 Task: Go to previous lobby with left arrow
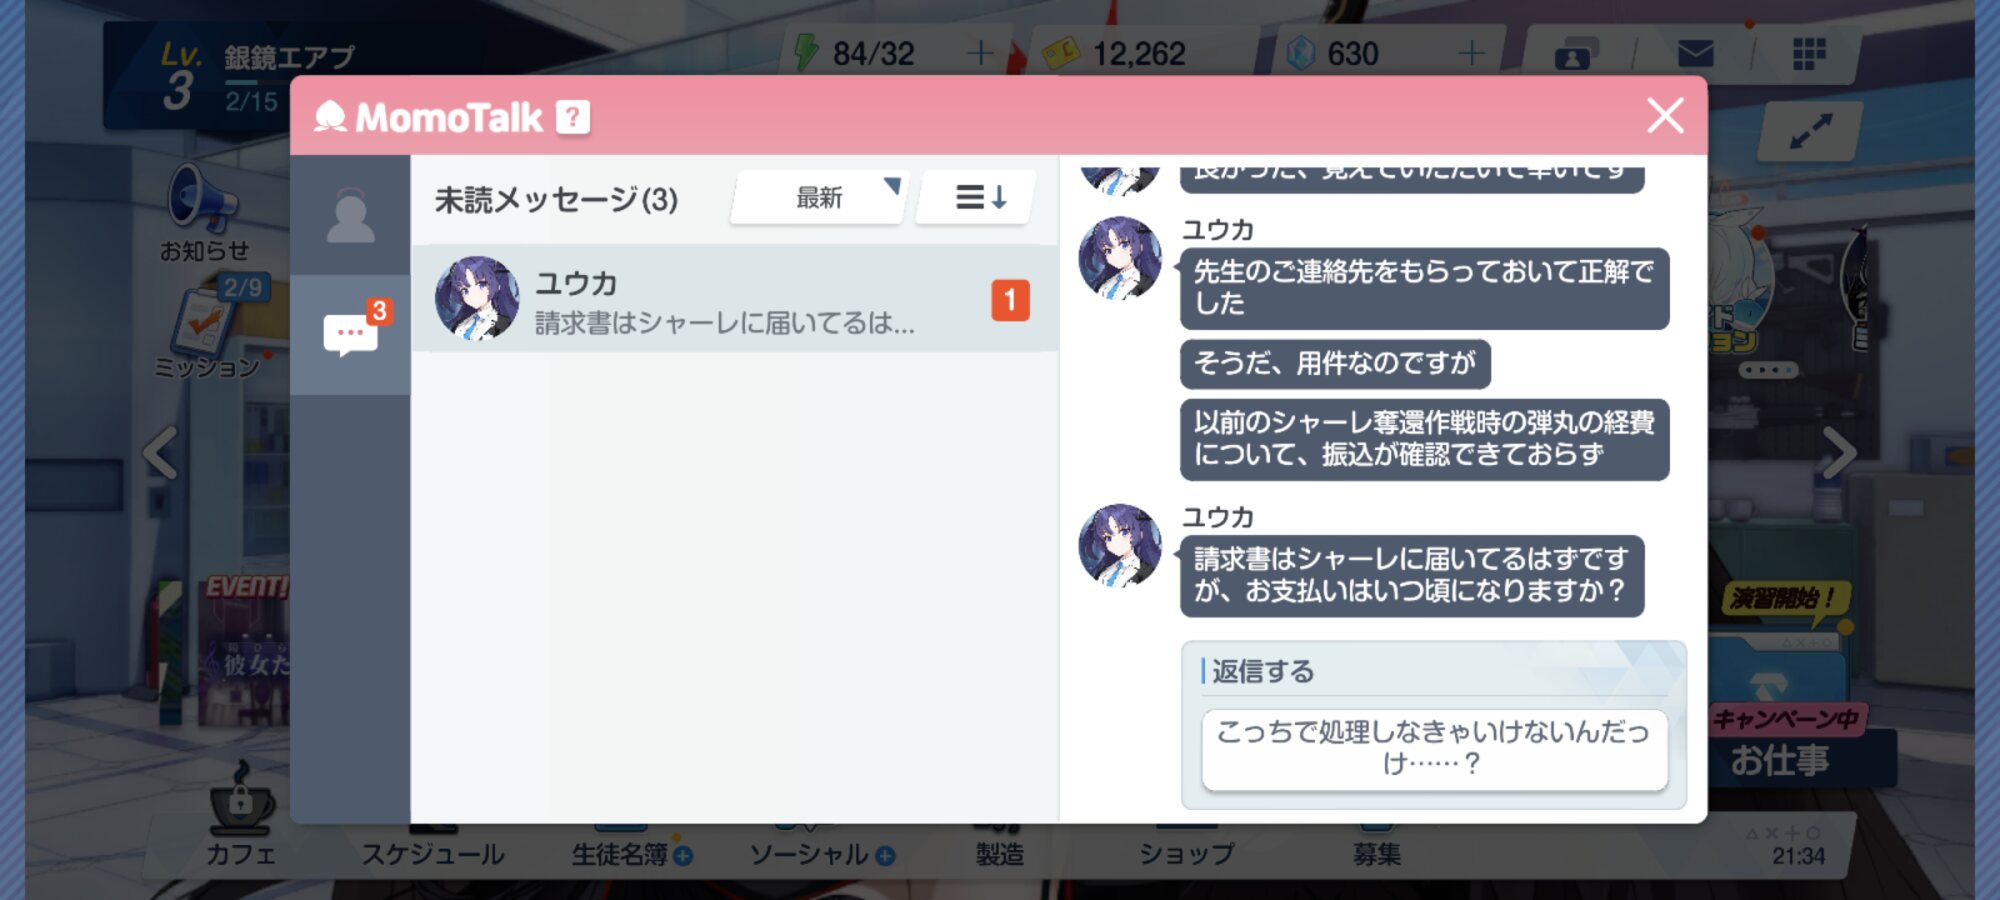pyautogui.click(x=160, y=453)
